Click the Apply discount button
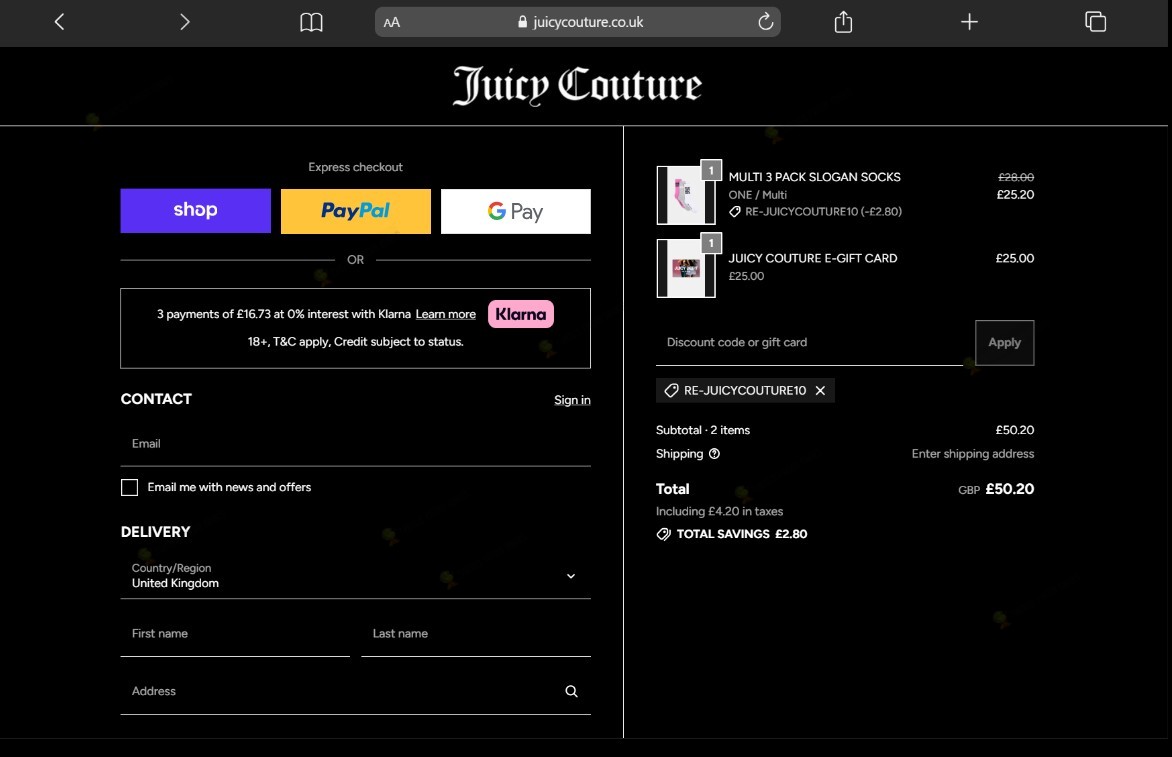Image resolution: width=1172 pixels, height=757 pixels. pos(1005,342)
